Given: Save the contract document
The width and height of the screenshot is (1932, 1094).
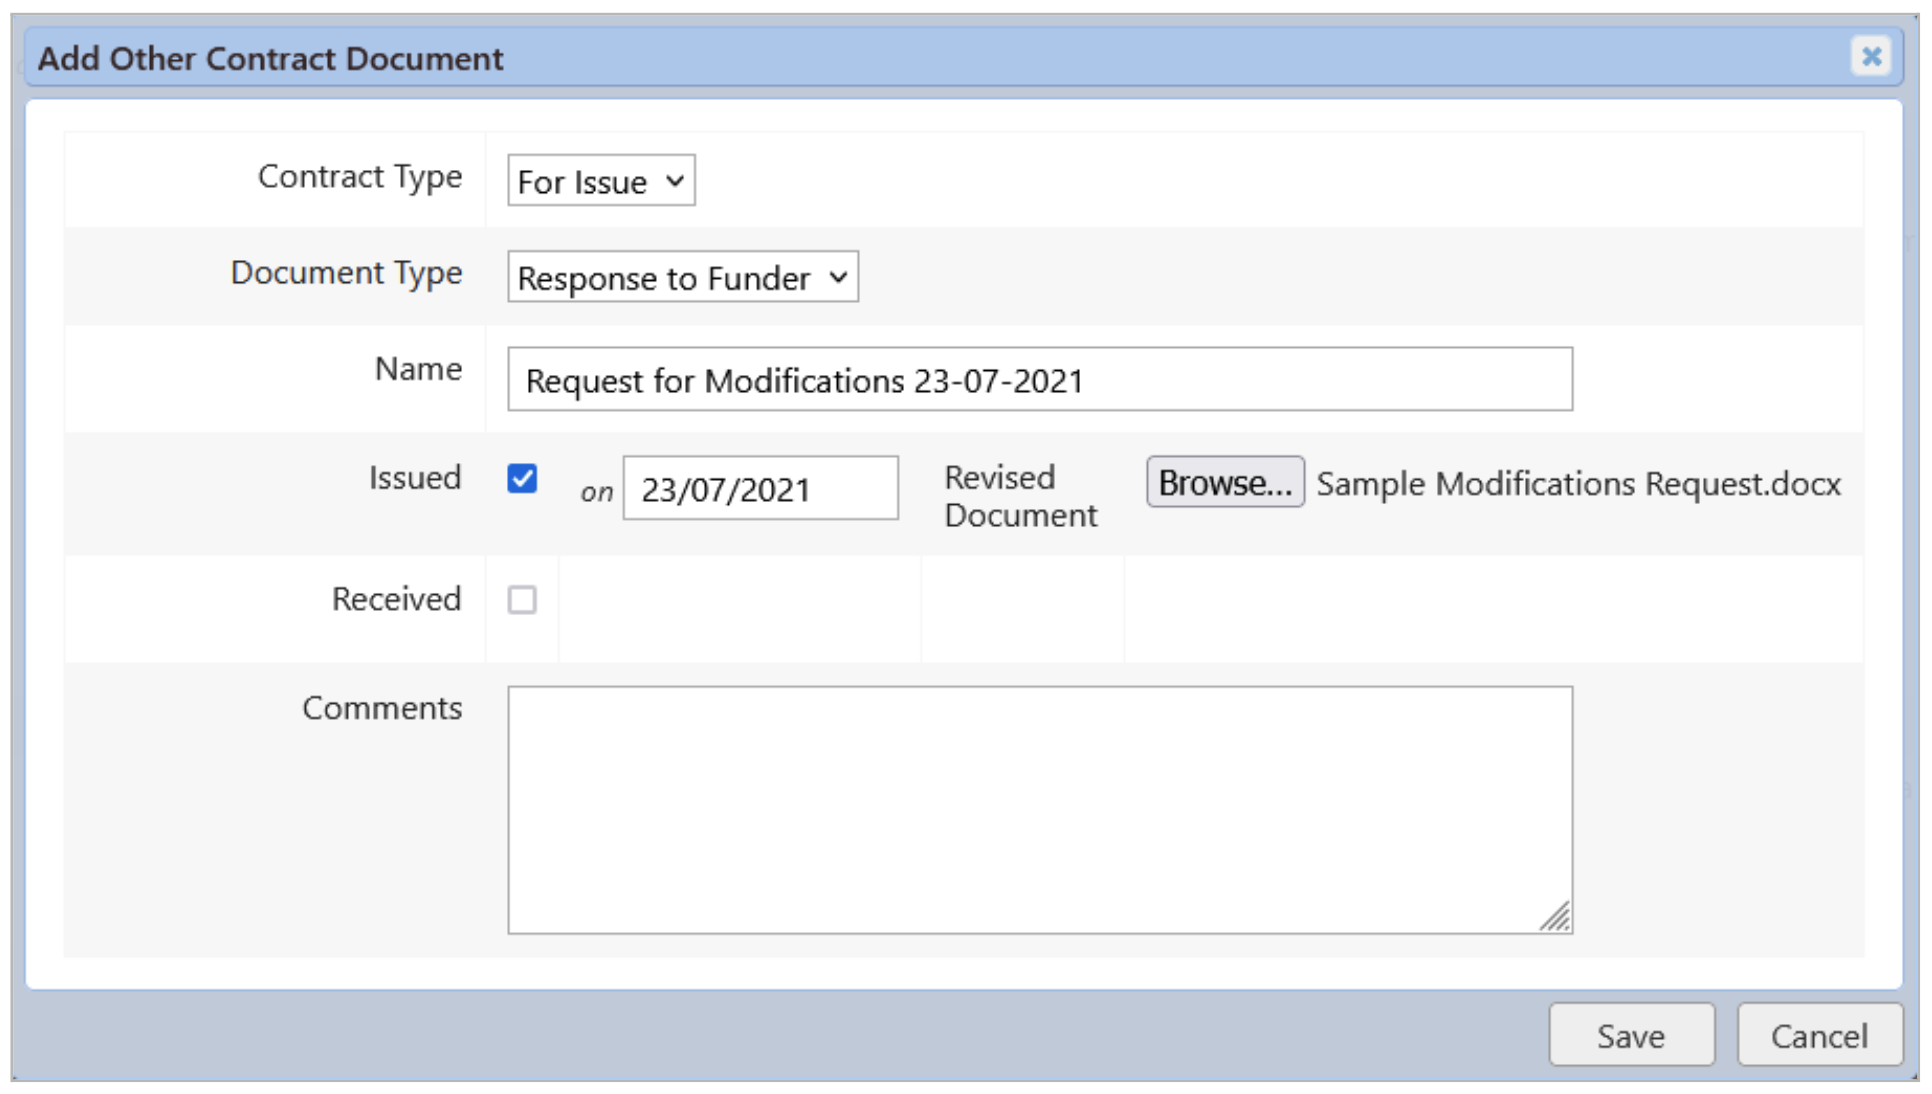Looking at the screenshot, I should [1630, 1035].
